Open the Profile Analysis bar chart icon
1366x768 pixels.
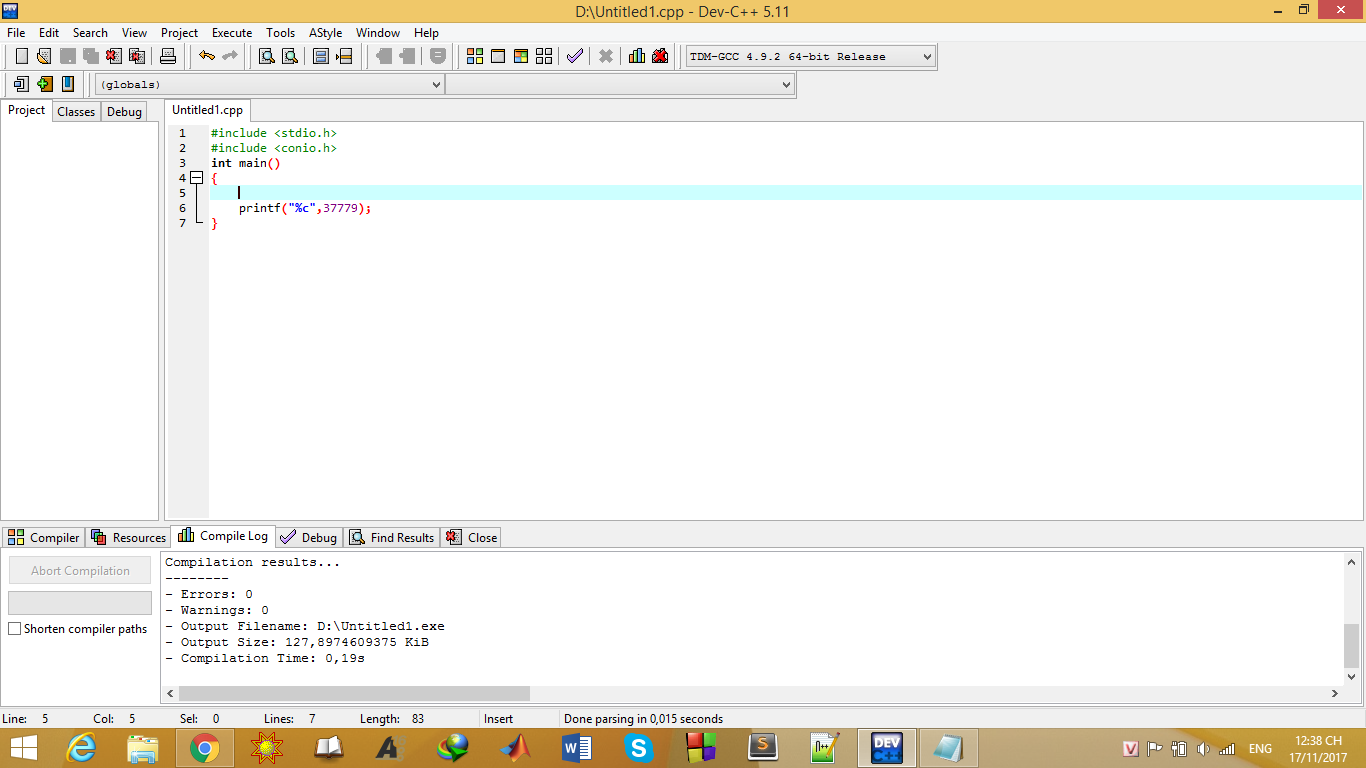636,56
